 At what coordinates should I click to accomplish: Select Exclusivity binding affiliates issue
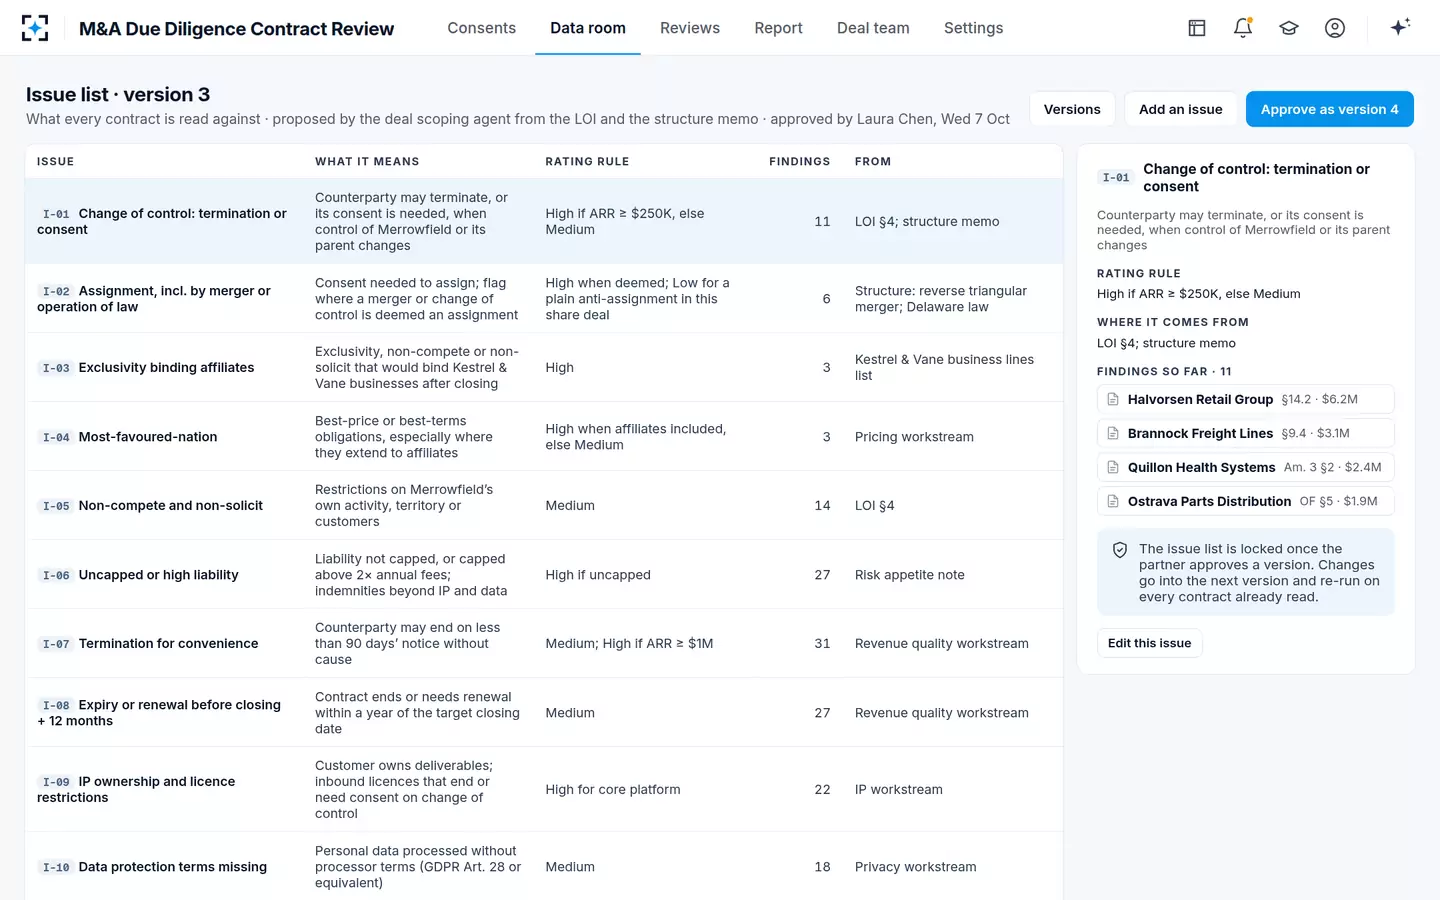click(544, 367)
